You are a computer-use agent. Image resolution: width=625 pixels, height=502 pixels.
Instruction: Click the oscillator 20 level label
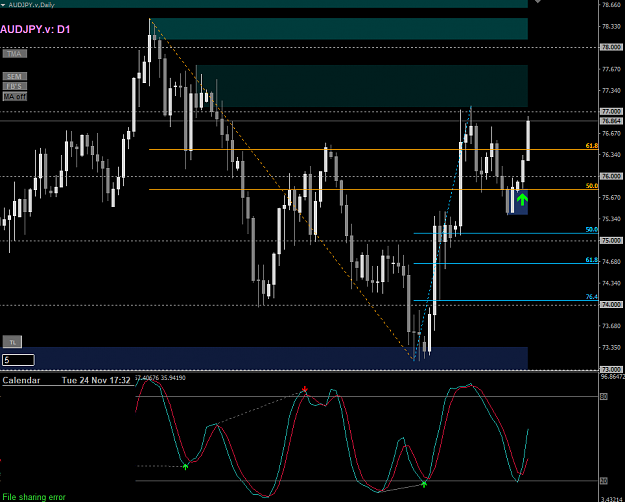pos(604,481)
